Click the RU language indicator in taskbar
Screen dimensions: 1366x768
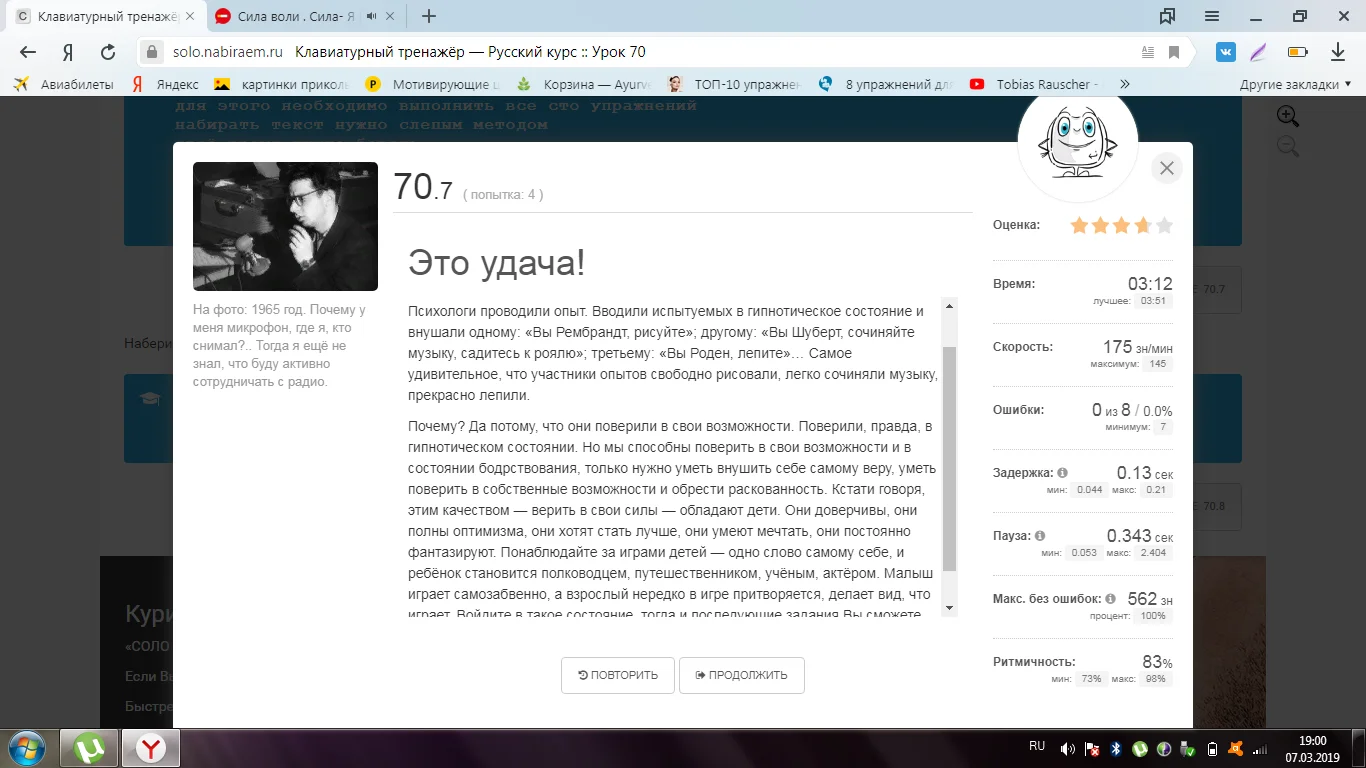pos(1037,747)
